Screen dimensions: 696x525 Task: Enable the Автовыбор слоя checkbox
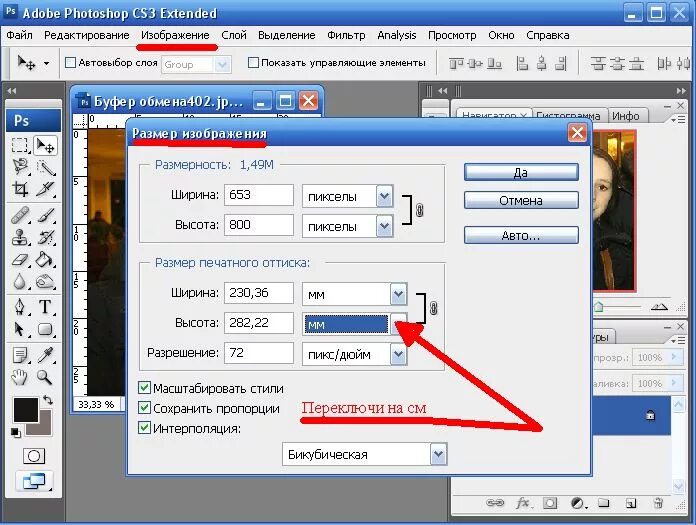pyautogui.click(x=70, y=63)
